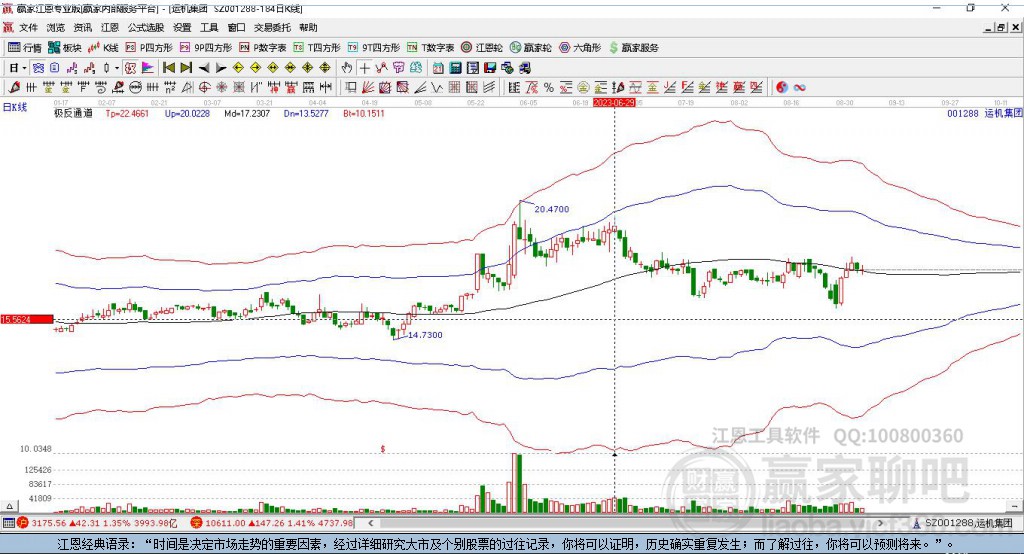Open the 浏览 menu
Viewport: 1024px width, 554px height.
tap(56, 27)
